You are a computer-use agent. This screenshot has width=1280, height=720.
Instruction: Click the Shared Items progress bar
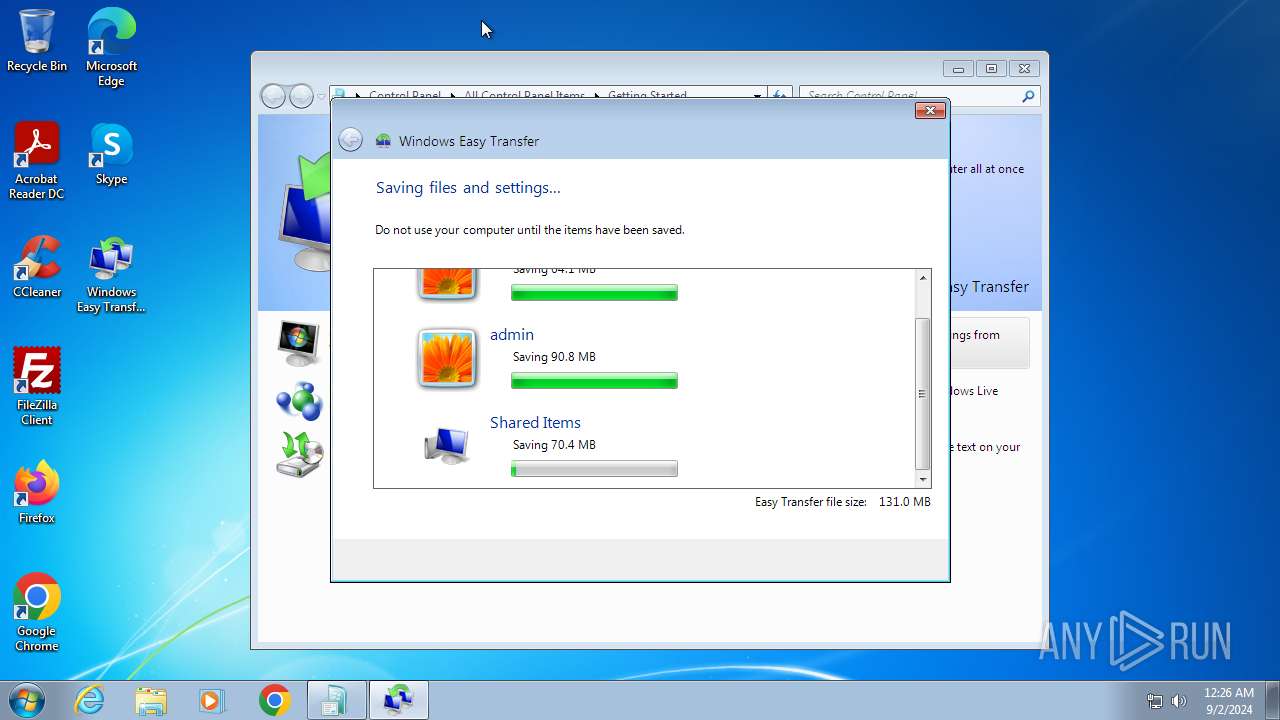(594, 469)
